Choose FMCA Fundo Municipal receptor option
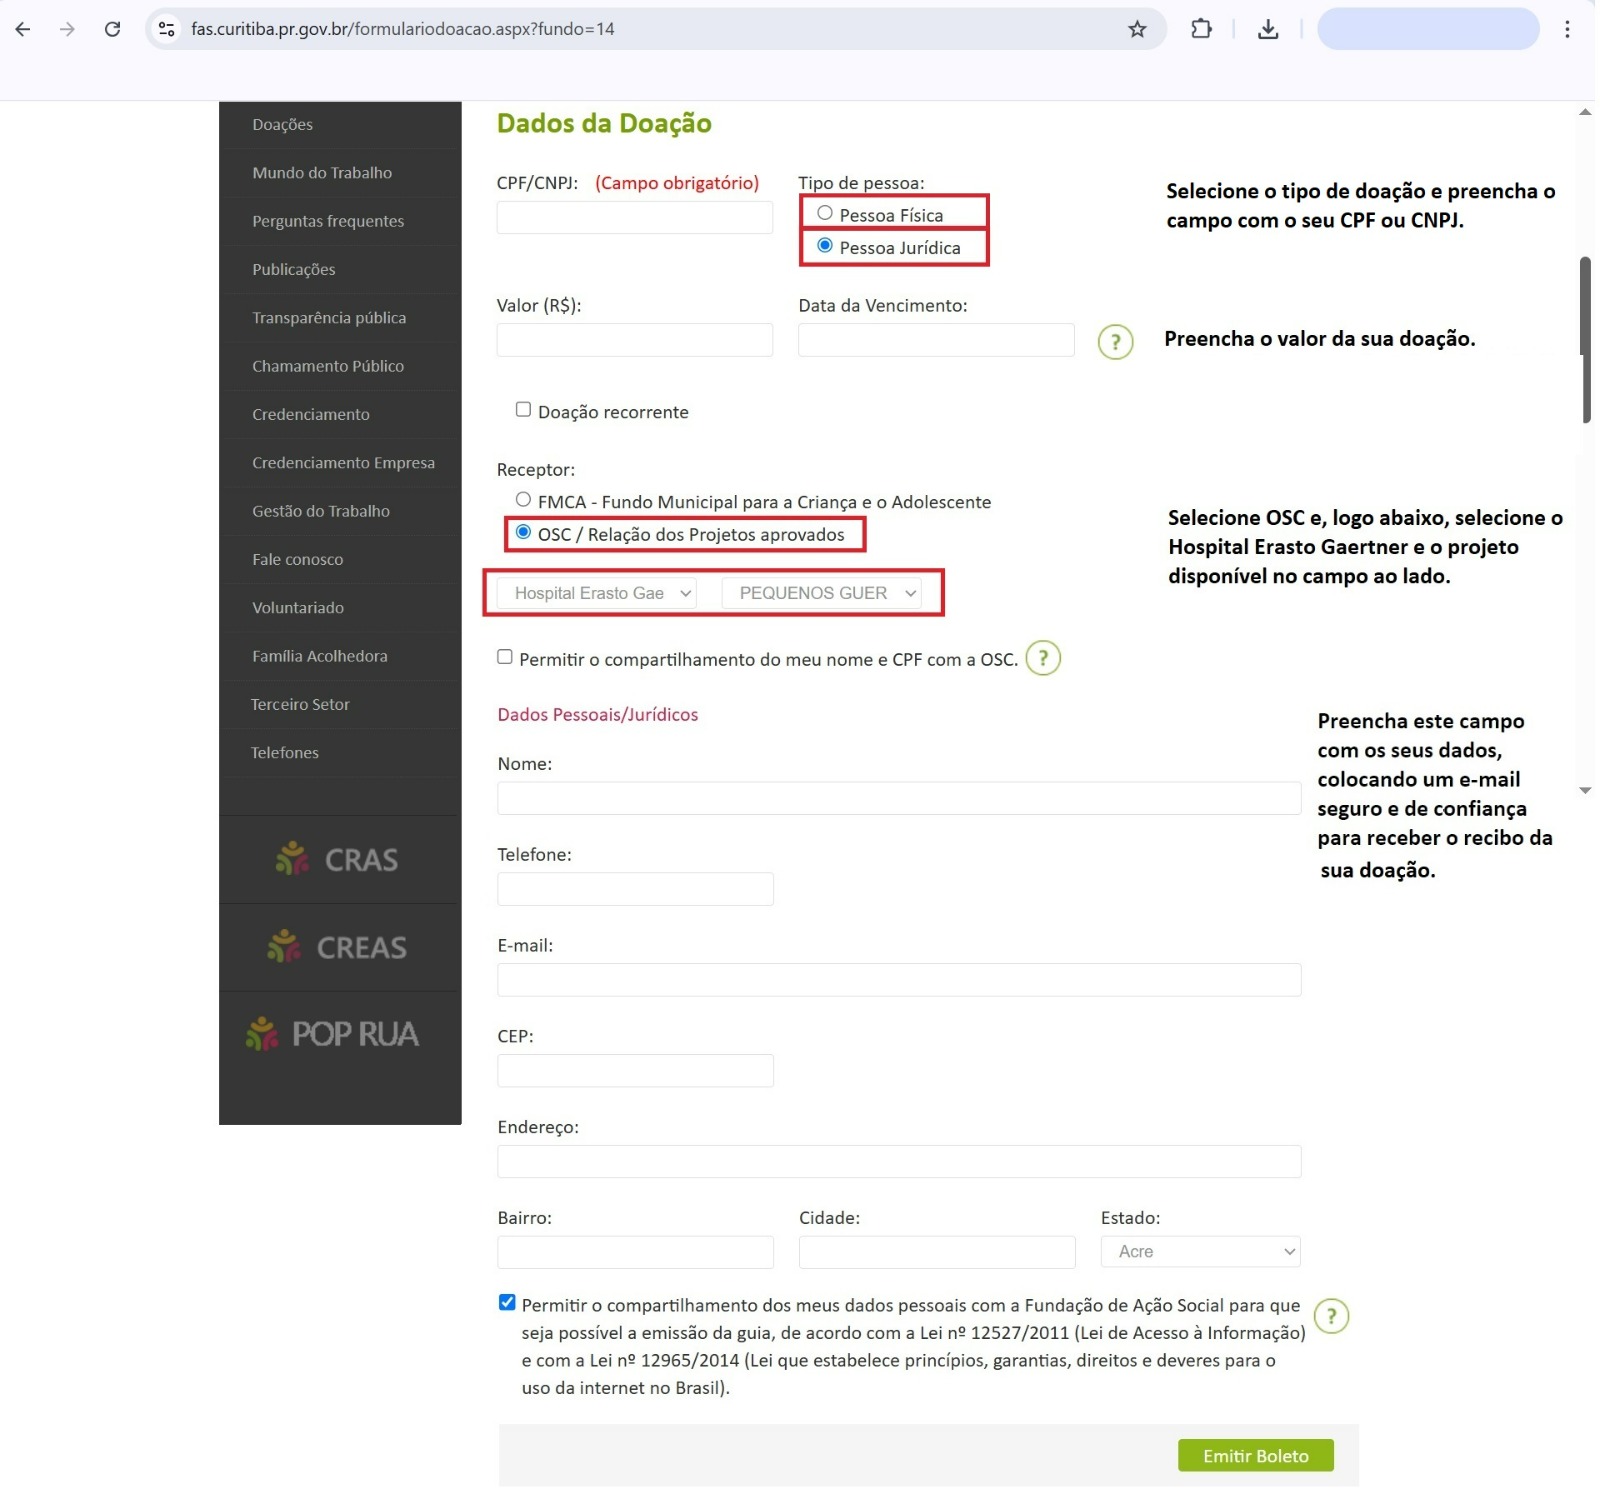Image resolution: width=1600 pixels, height=1494 pixels. coord(523,500)
